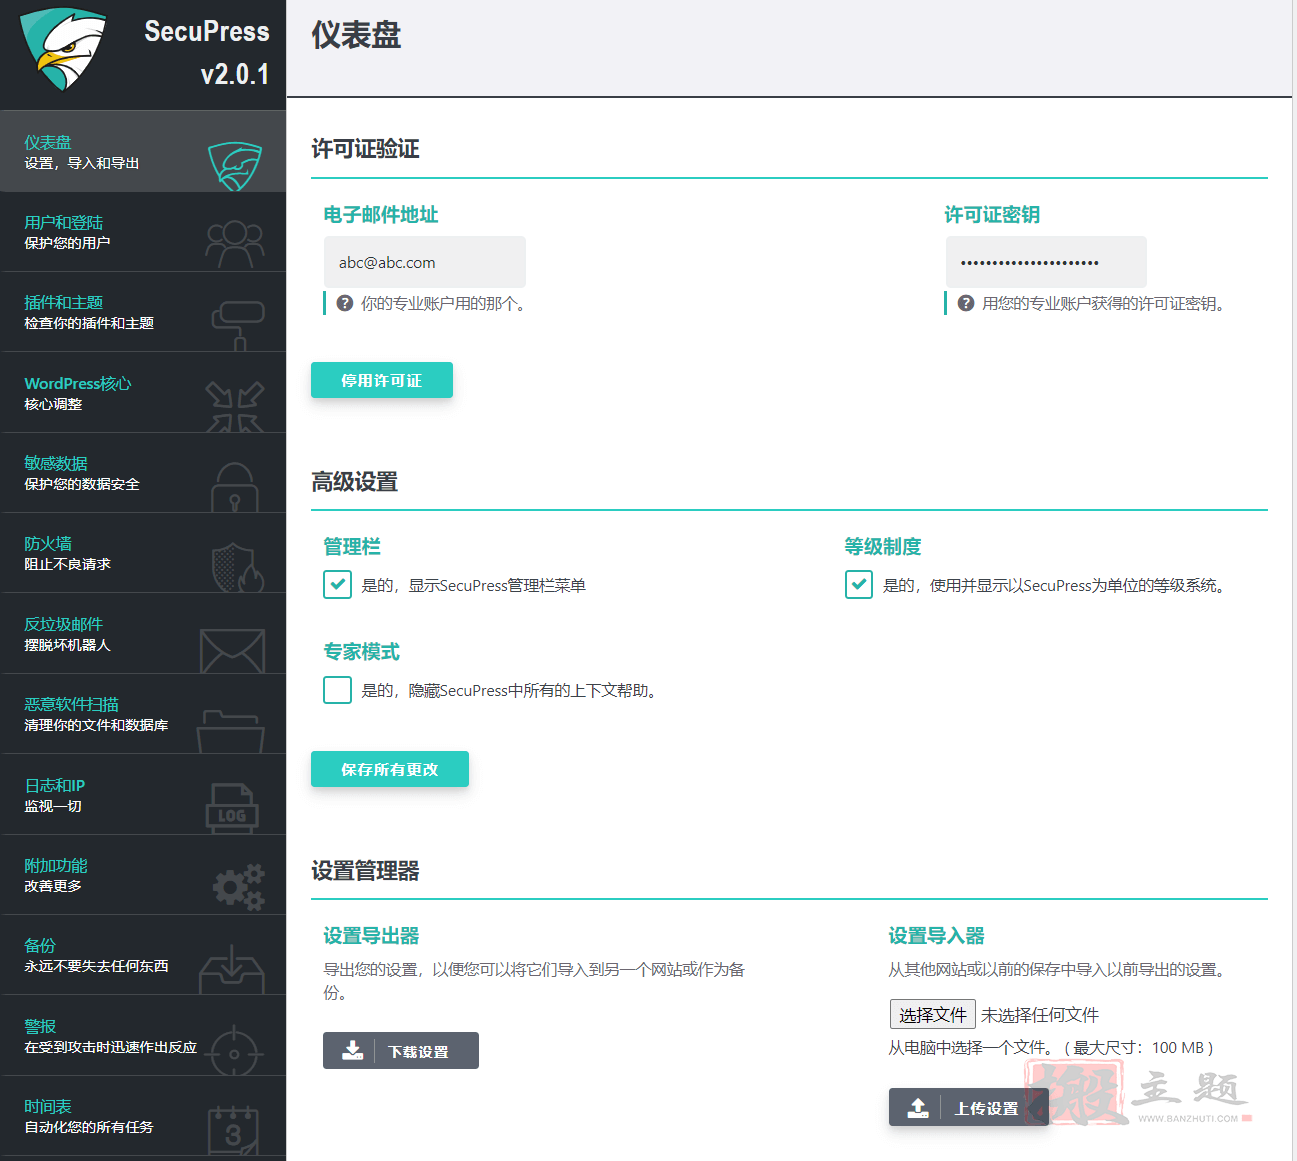Open the 仪表盘 dashboard menu item

[143, 152]
